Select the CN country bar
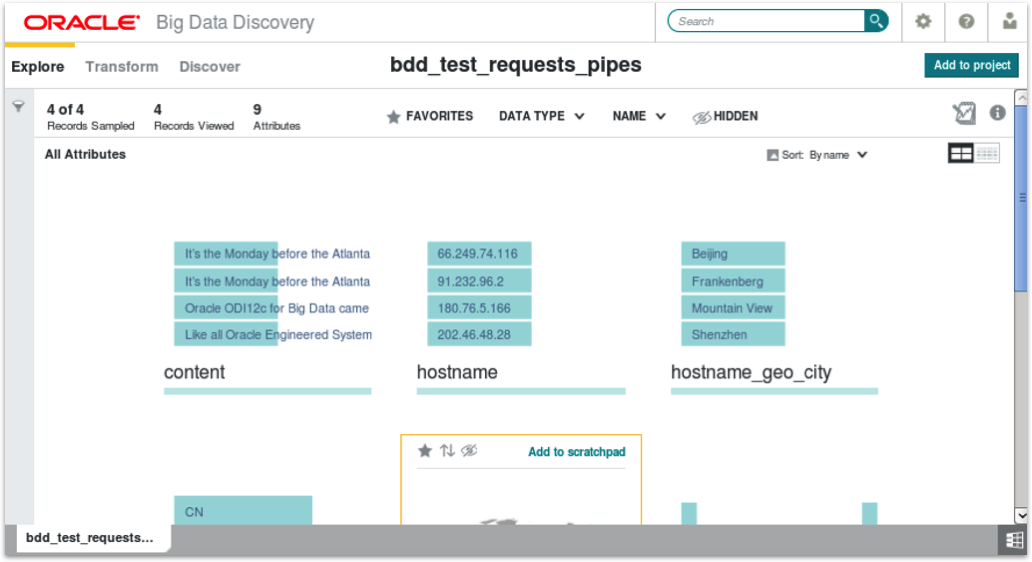 click(243, 511)
